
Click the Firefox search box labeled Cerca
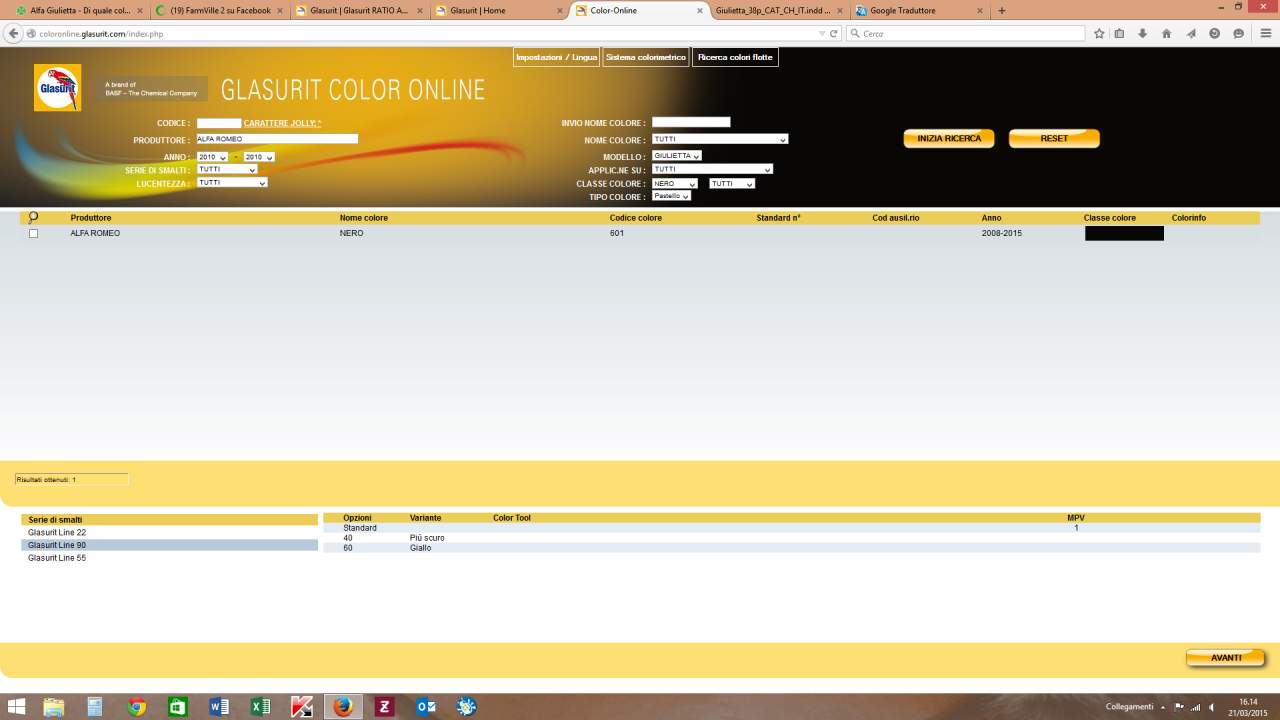click(x=965, y=33)
